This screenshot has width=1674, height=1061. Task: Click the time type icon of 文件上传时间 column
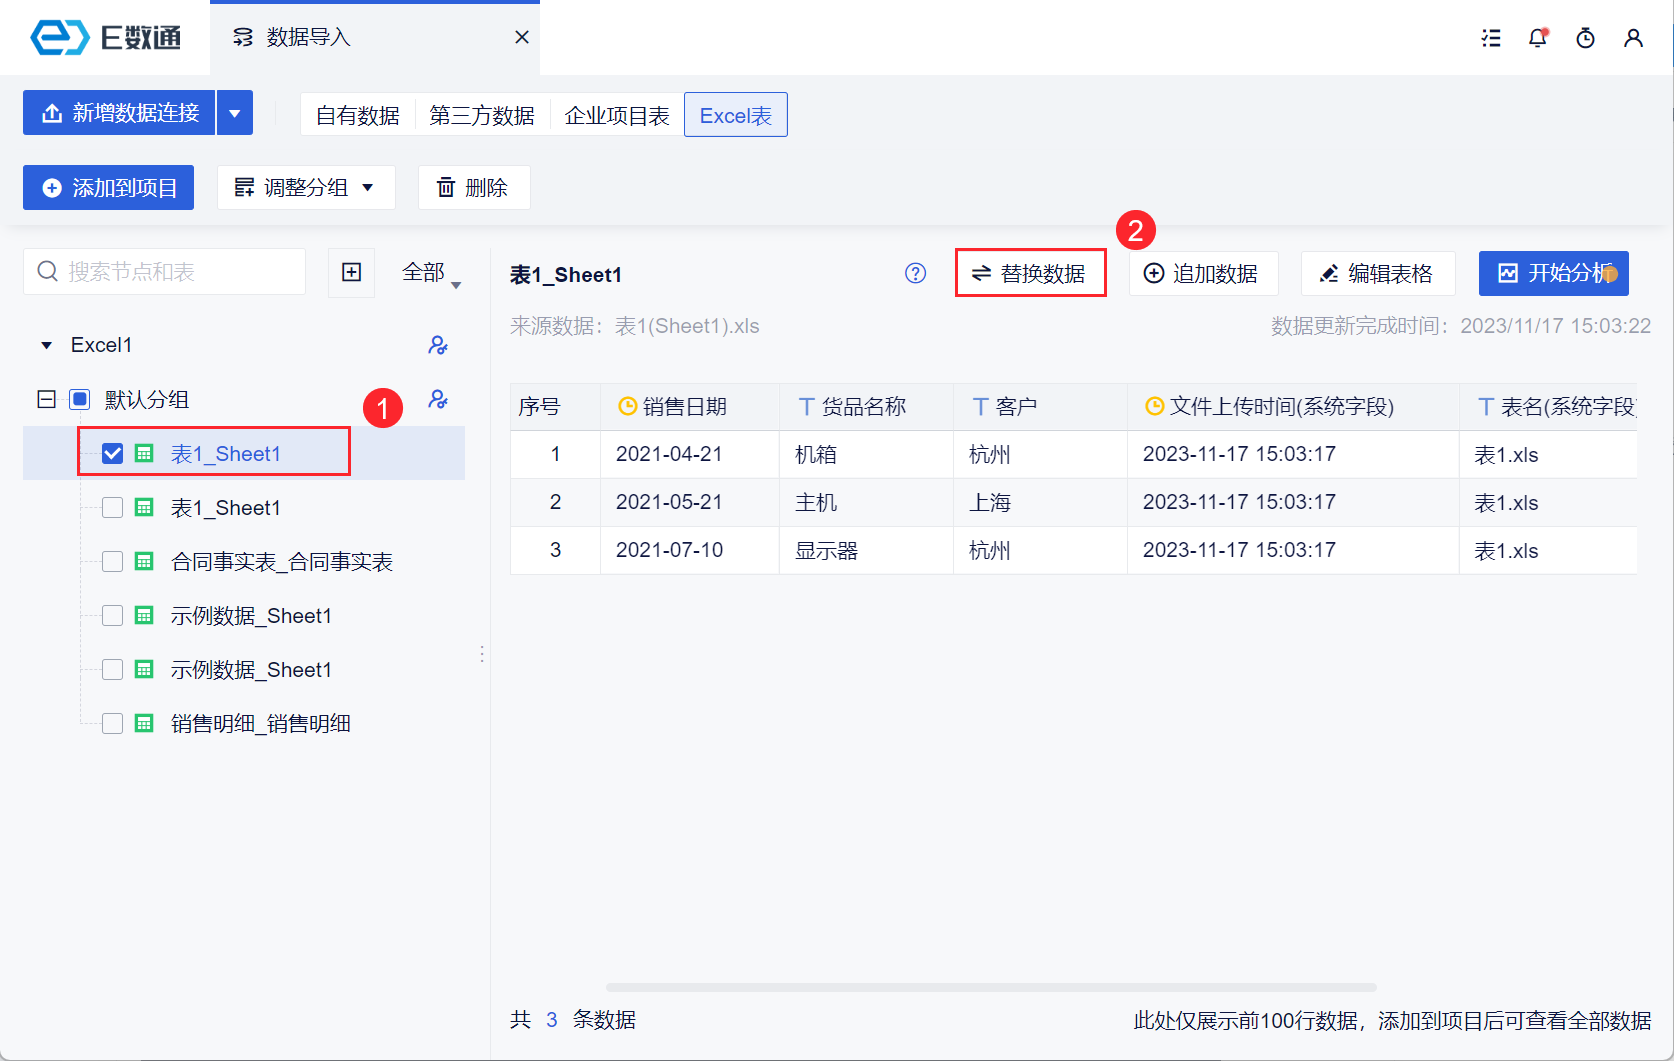1155,406
